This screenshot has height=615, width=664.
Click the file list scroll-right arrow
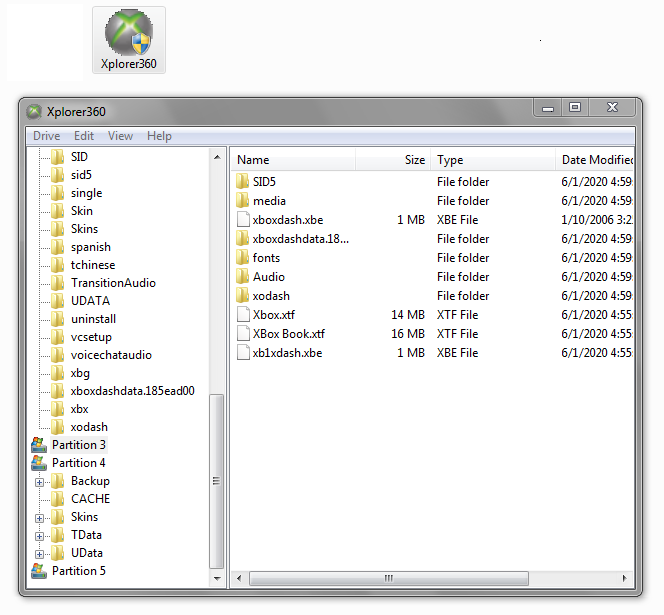pos(625,578)
